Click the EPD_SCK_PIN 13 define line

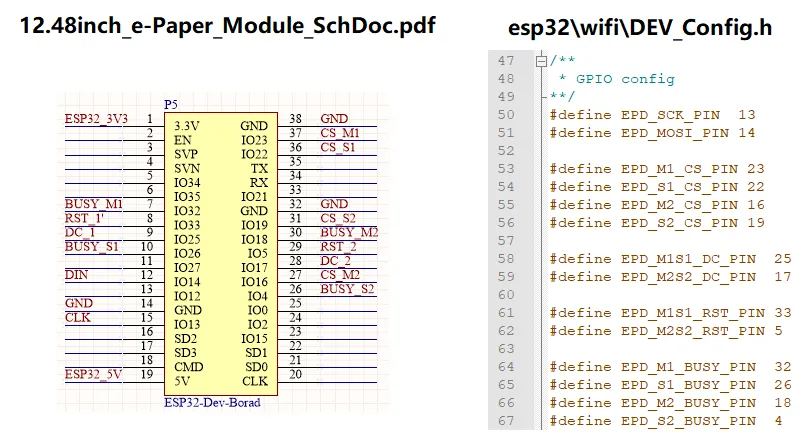tap(652, 115)
